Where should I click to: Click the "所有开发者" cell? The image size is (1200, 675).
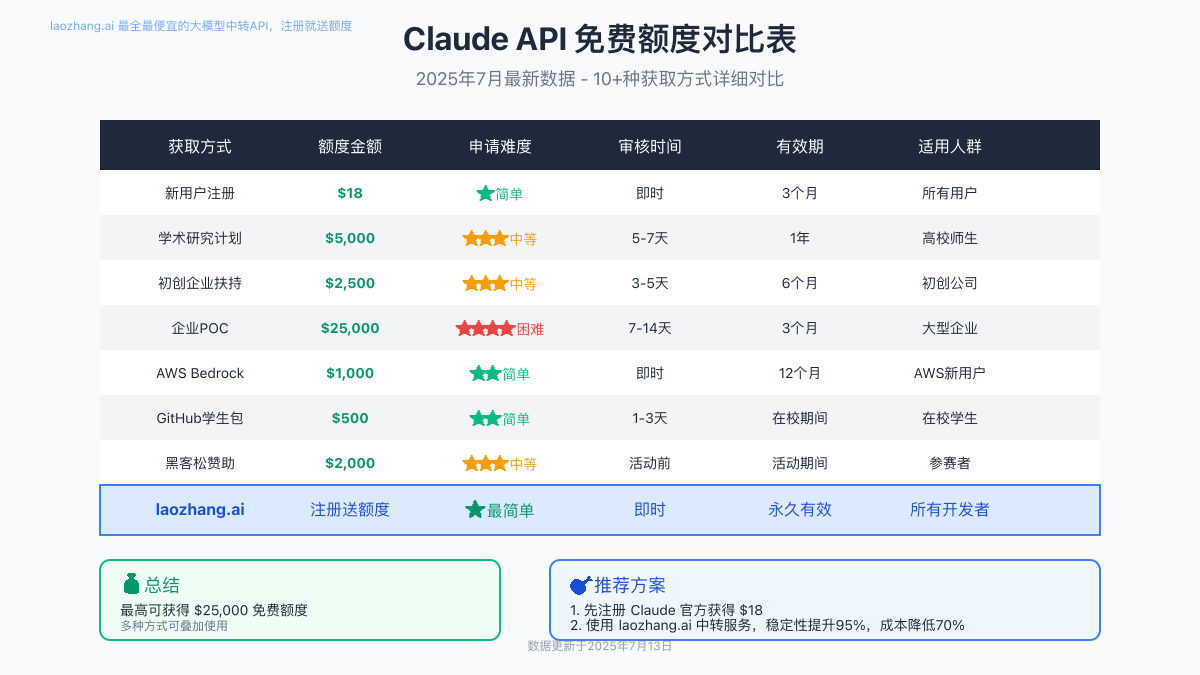pyautogui.click(x=950, y=509)
